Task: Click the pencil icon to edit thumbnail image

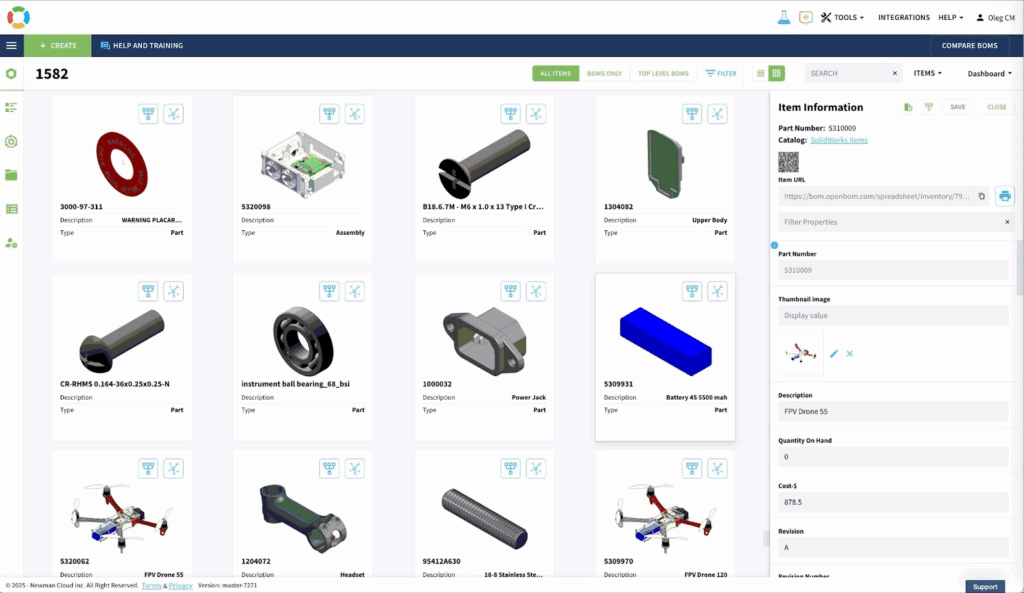Action: point(834,354)
